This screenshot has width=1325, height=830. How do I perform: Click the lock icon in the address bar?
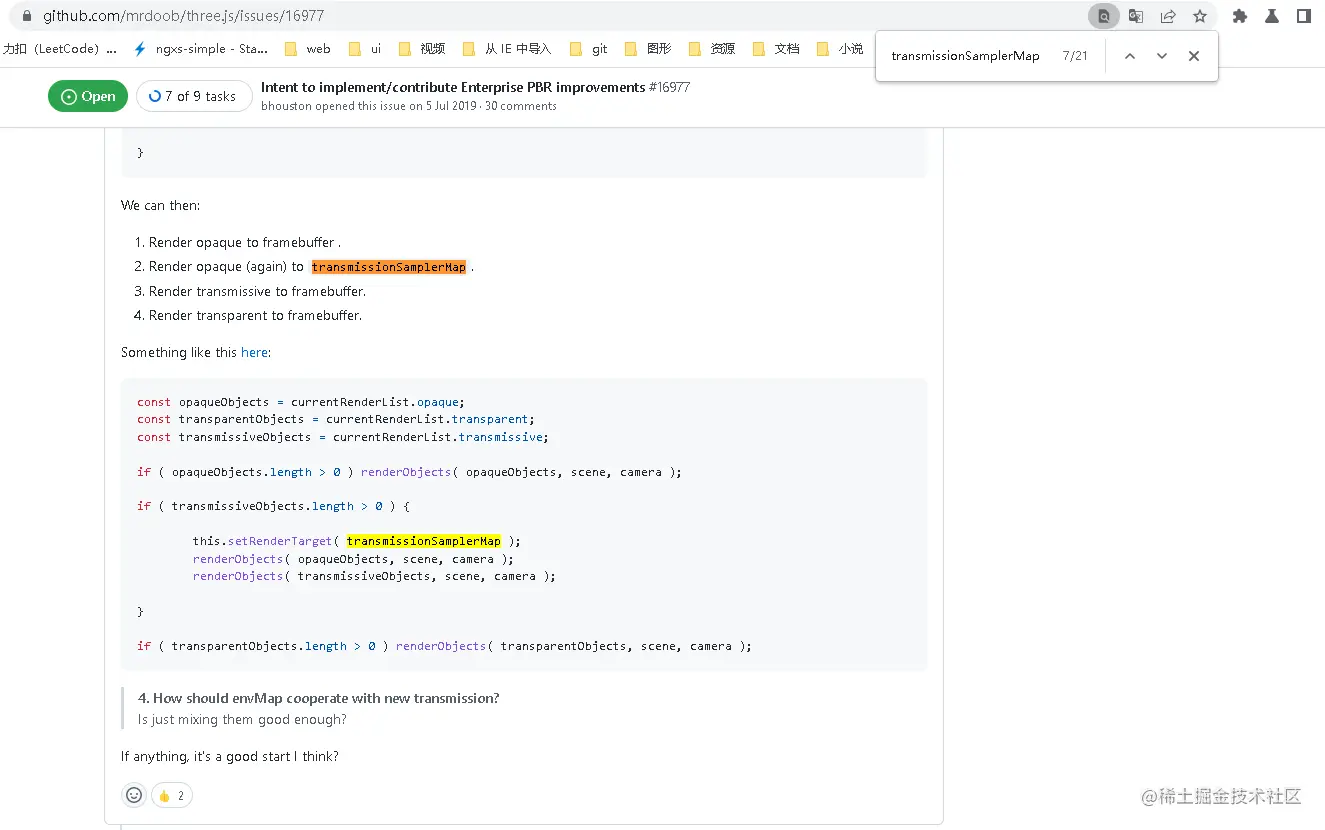(26, 16)
